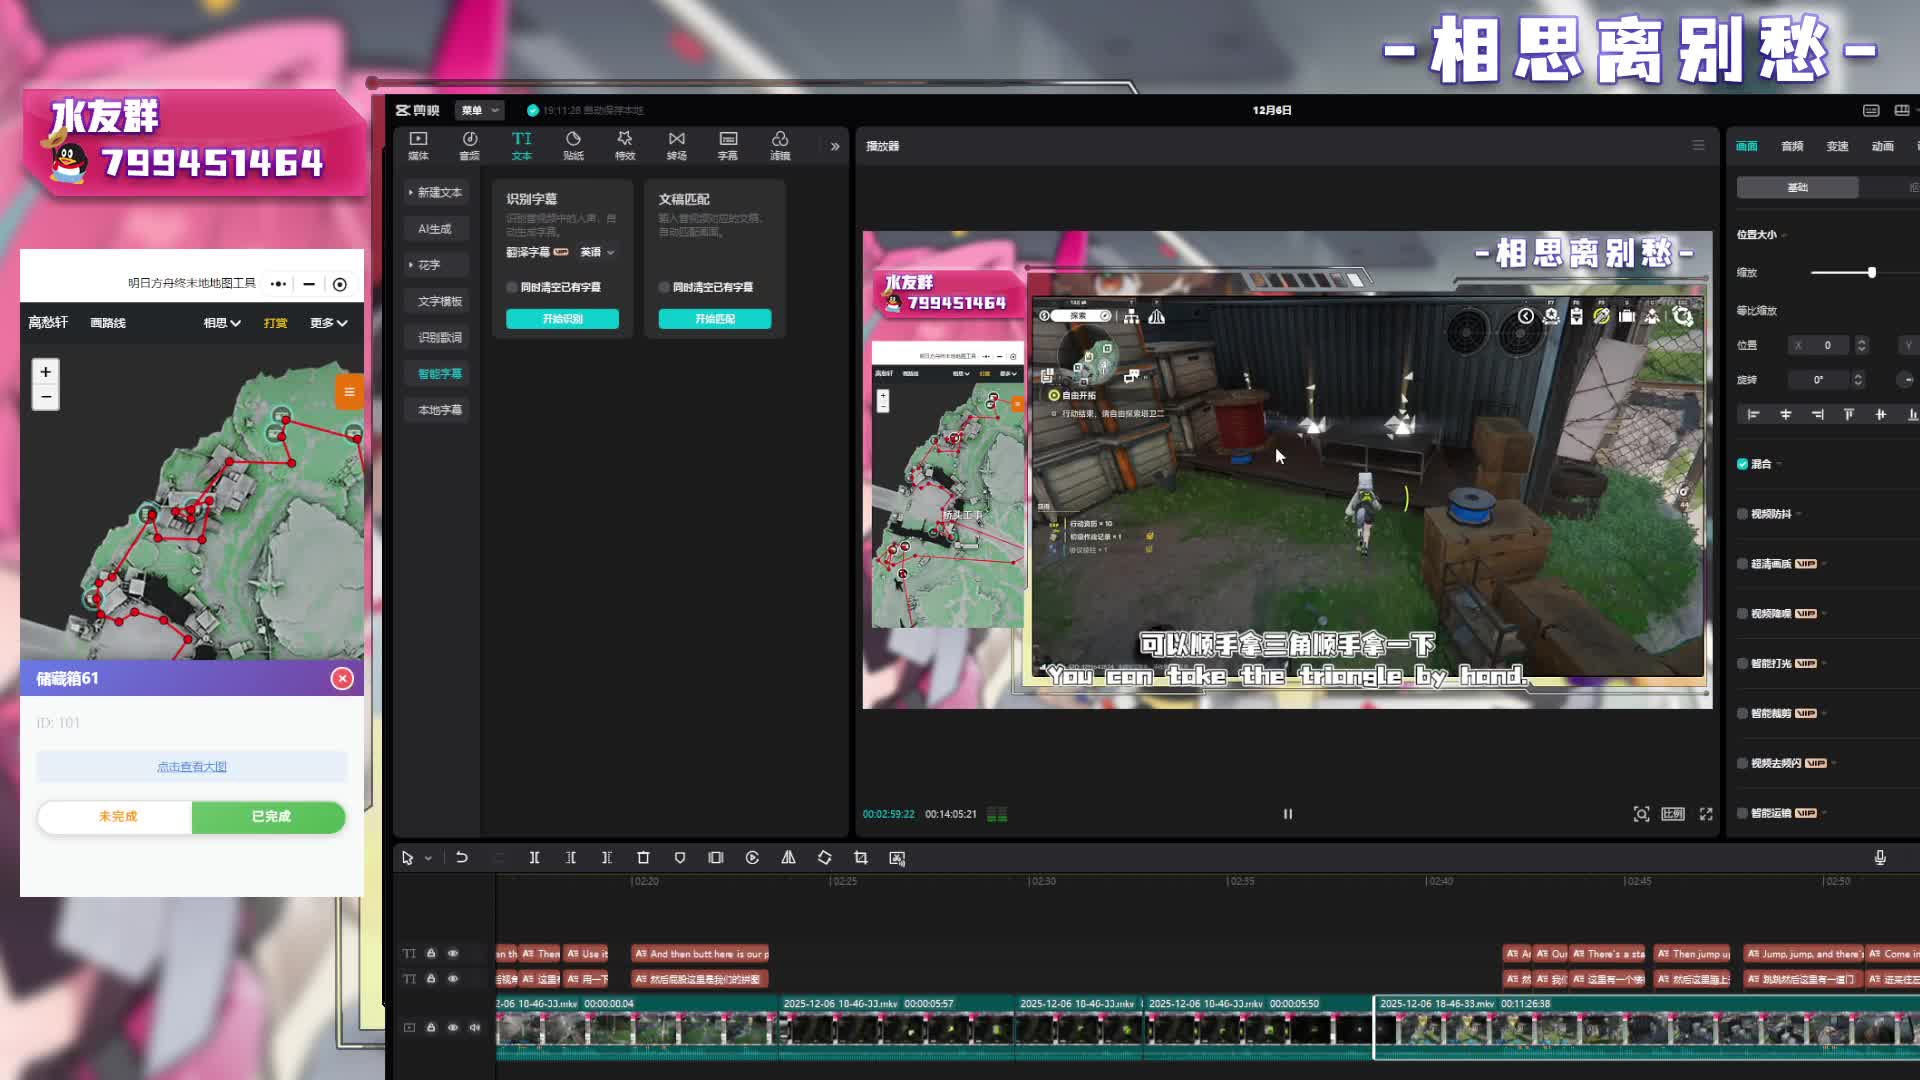
Task: Click the delete clip trash icon
Action: [643, 858]
